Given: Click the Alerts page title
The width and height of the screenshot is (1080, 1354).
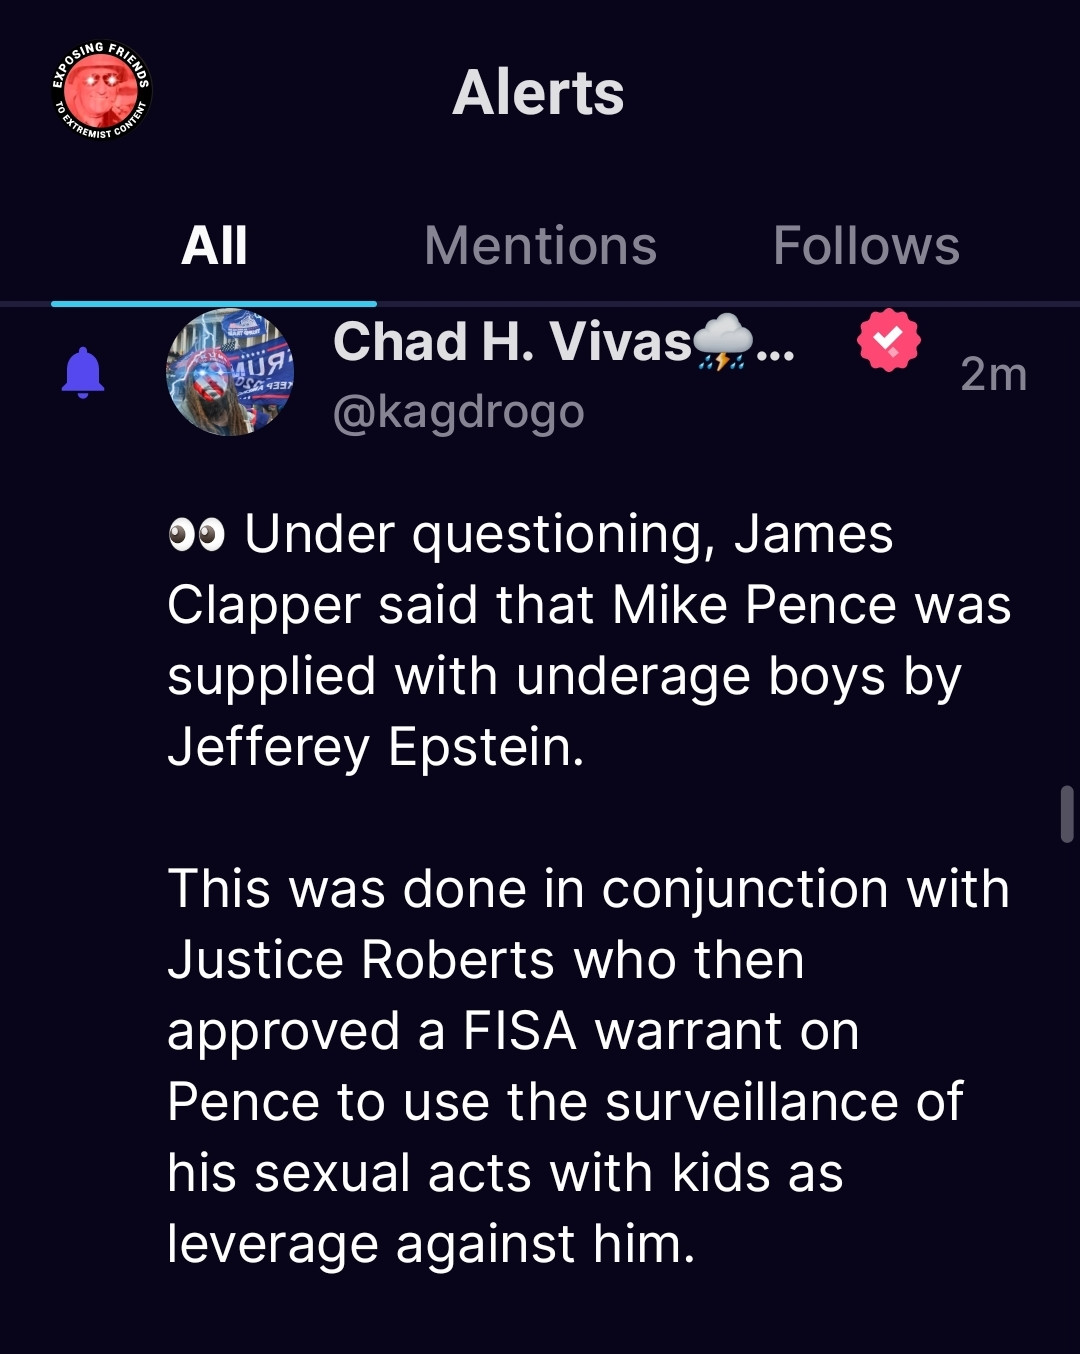Looking at the screenshot, I should pyautogui.click(x=538, y=93).
